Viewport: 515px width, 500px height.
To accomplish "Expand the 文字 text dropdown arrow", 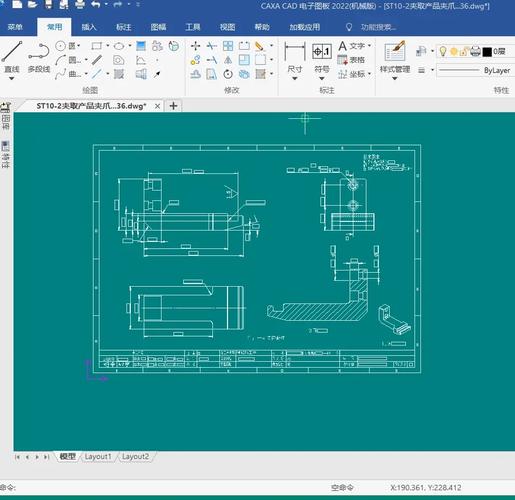I will coord(369,46).
